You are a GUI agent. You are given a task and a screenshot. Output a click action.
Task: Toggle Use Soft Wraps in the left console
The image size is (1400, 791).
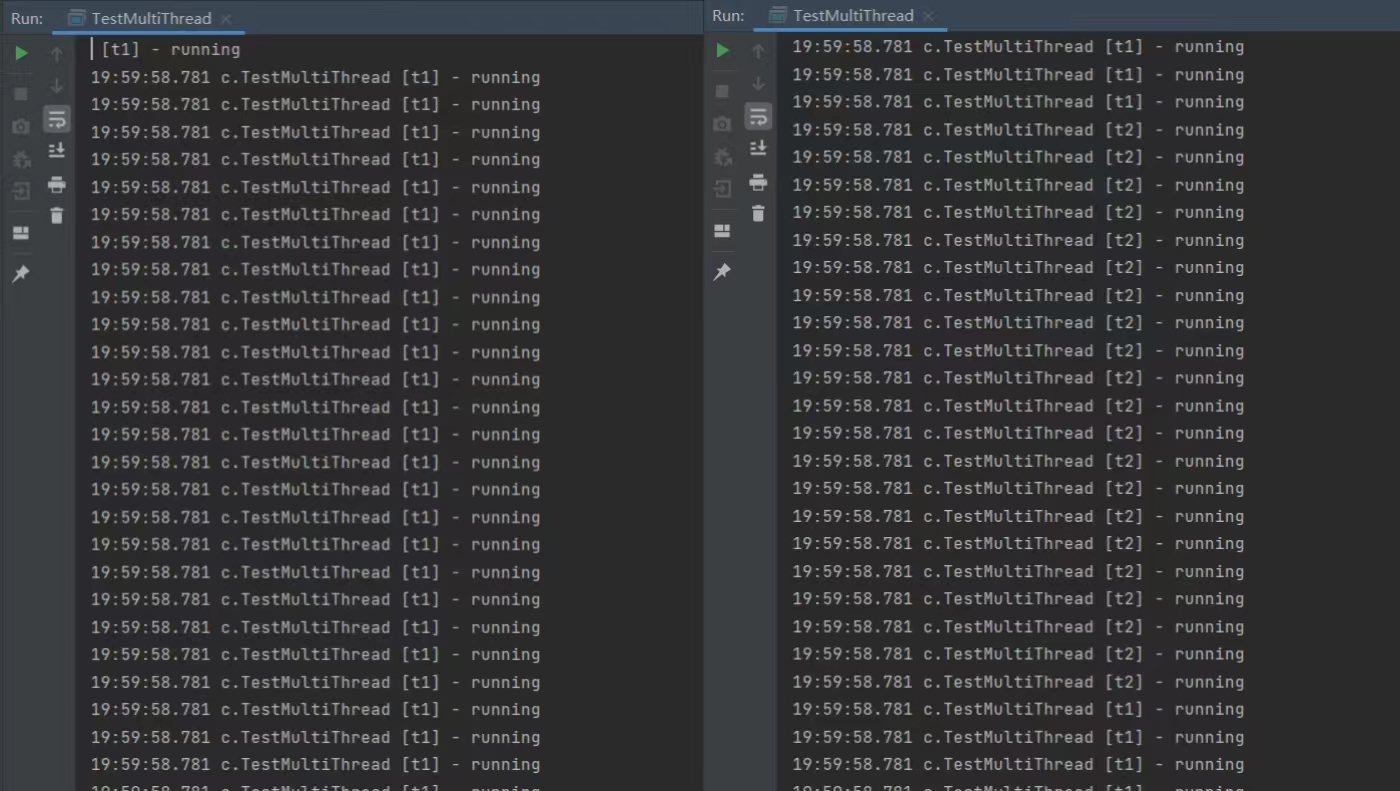[56, 118]
